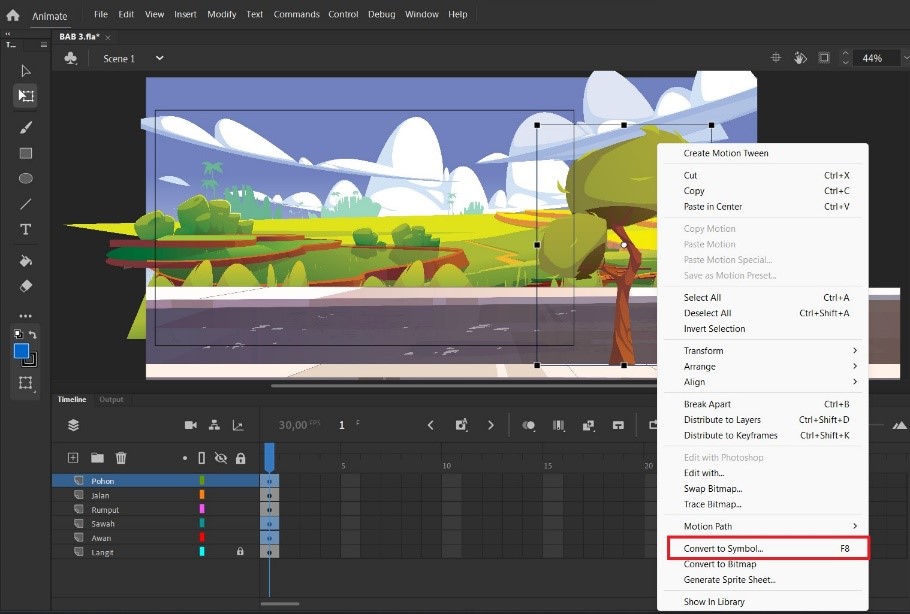Click the Delete layer trash icon

pyautogui.click(x=121, y=458)
